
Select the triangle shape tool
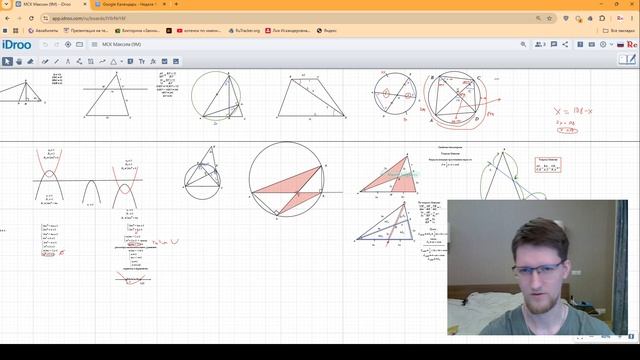(113, 61)
